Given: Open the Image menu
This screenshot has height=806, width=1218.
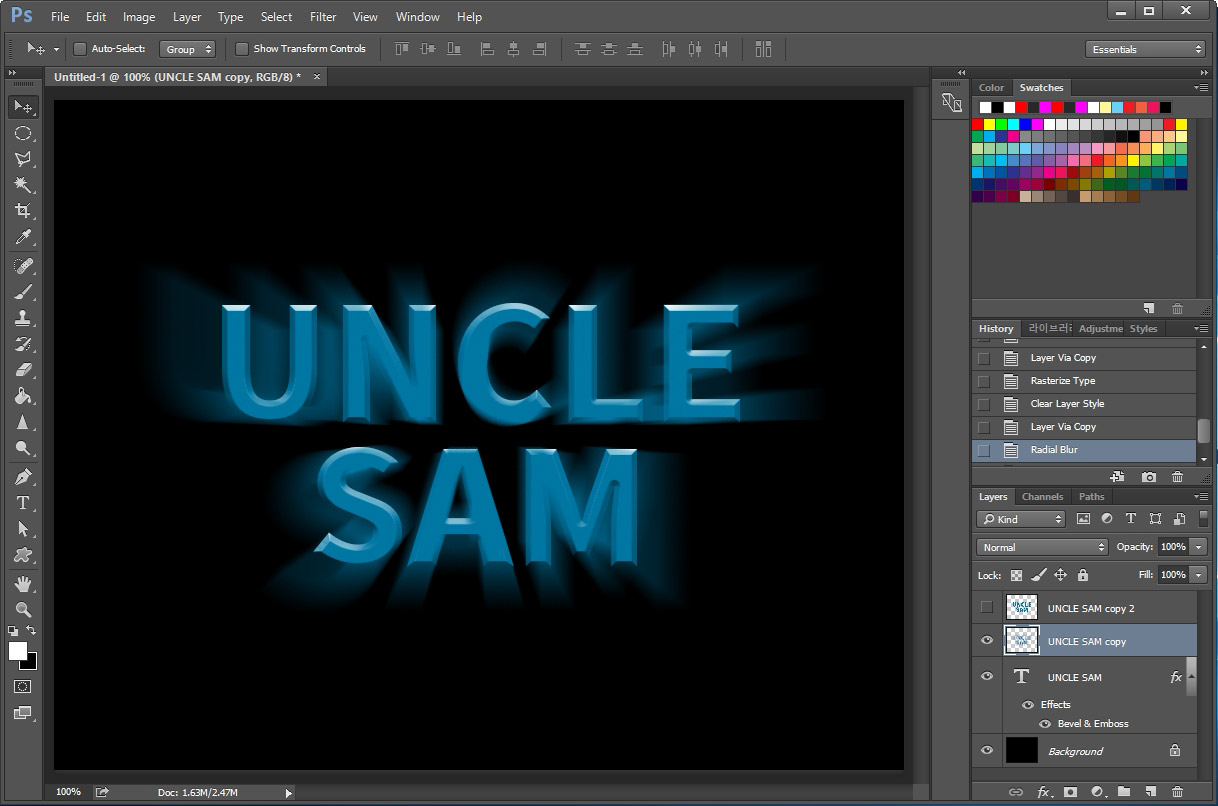Looking at the screenshot, I should pos(139,17).
